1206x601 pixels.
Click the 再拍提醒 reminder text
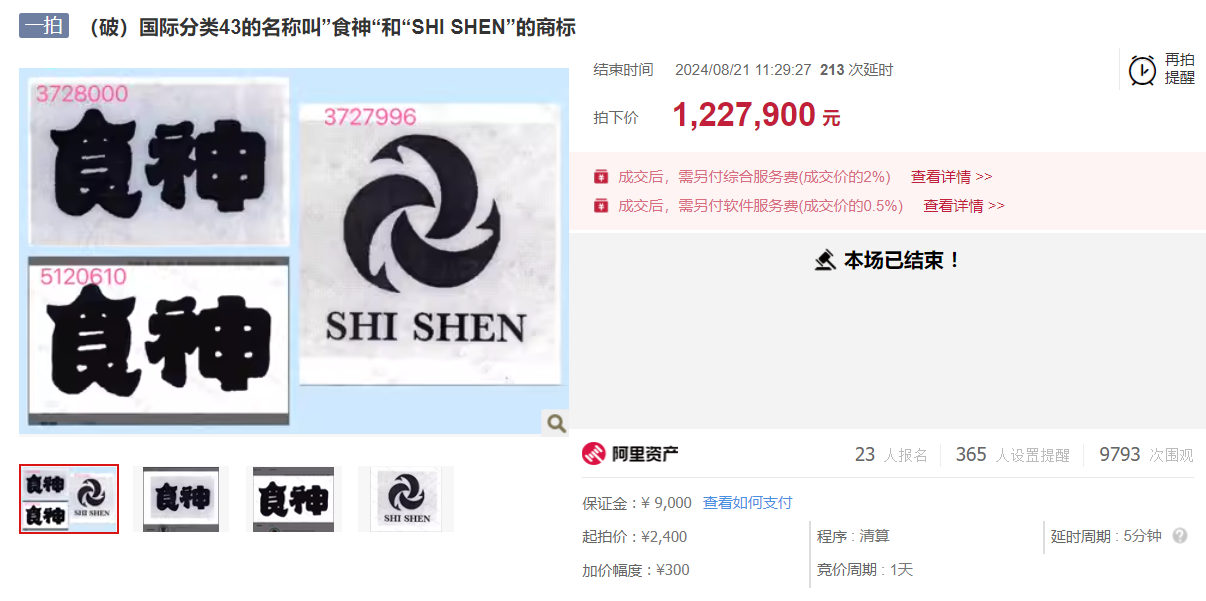(x=1180, y=69)
